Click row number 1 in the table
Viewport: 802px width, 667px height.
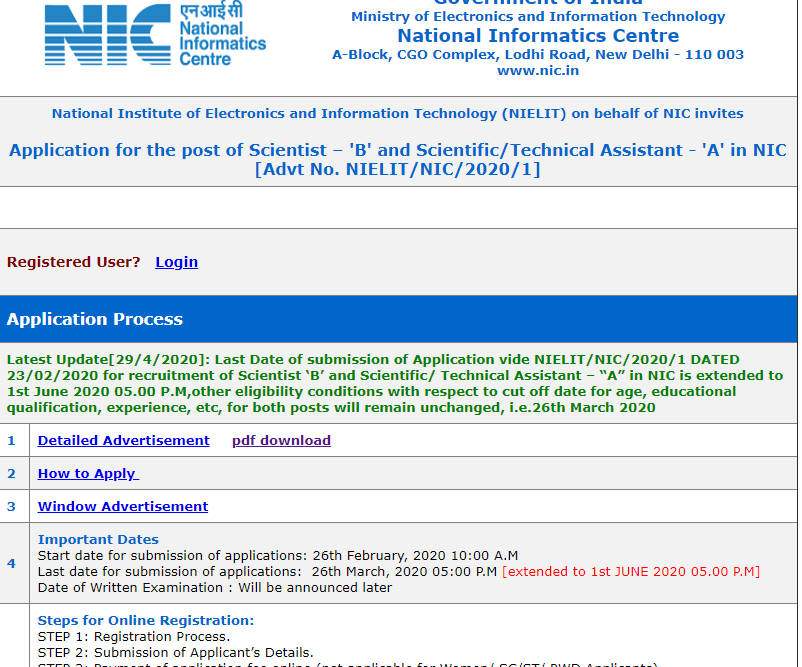click(12, 441)
